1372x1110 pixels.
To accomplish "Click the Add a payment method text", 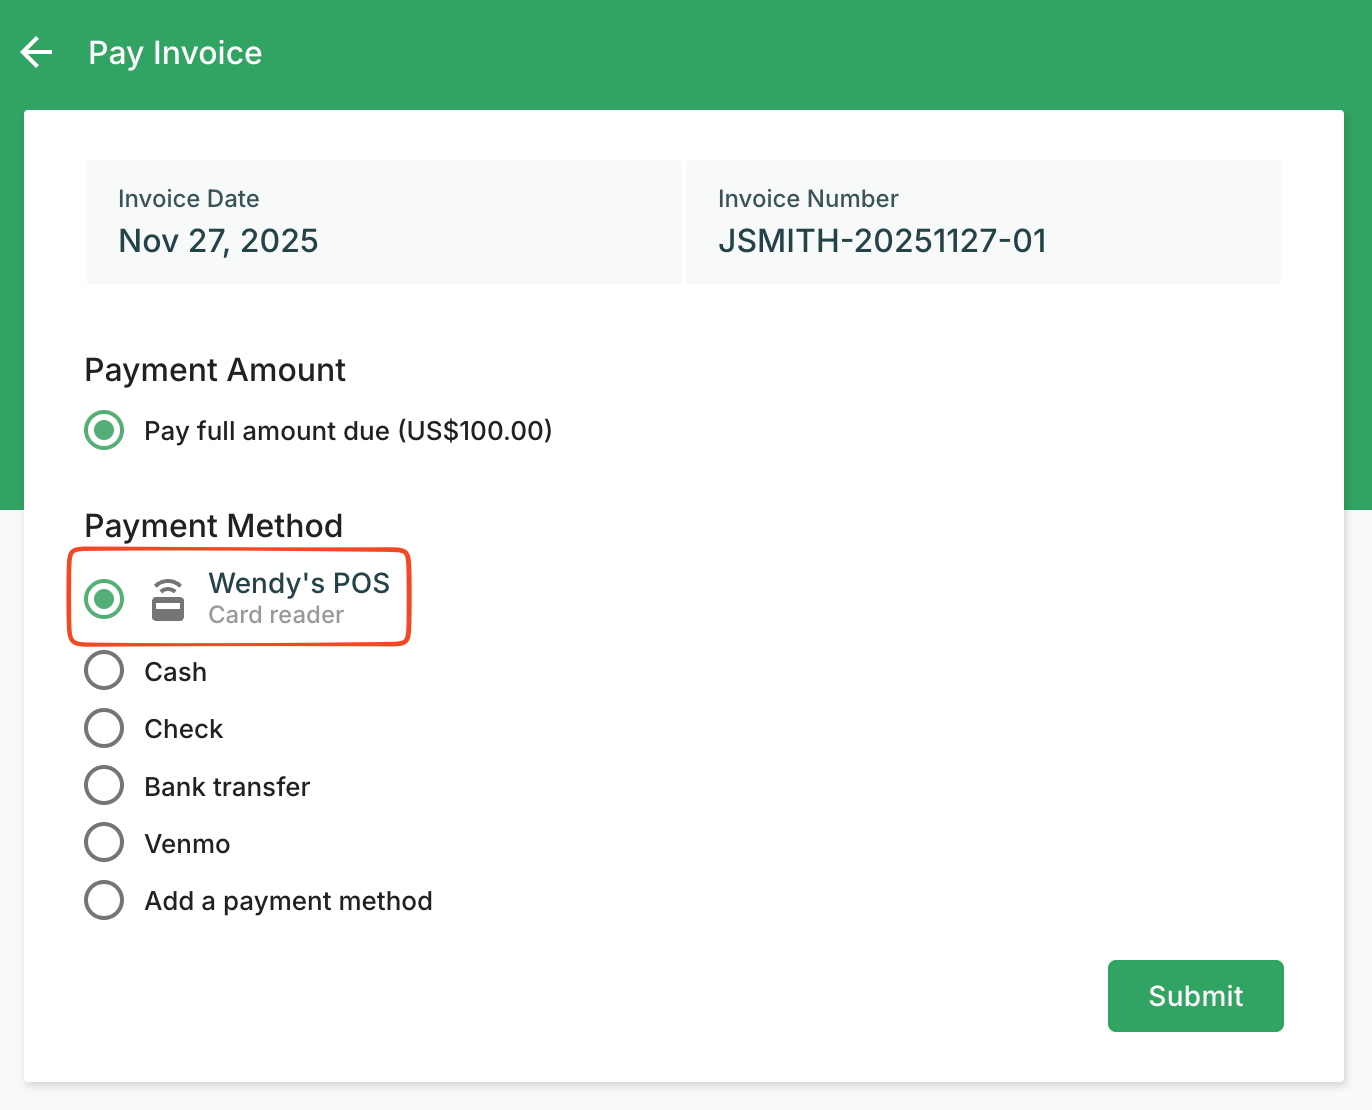I will [288, 901].
